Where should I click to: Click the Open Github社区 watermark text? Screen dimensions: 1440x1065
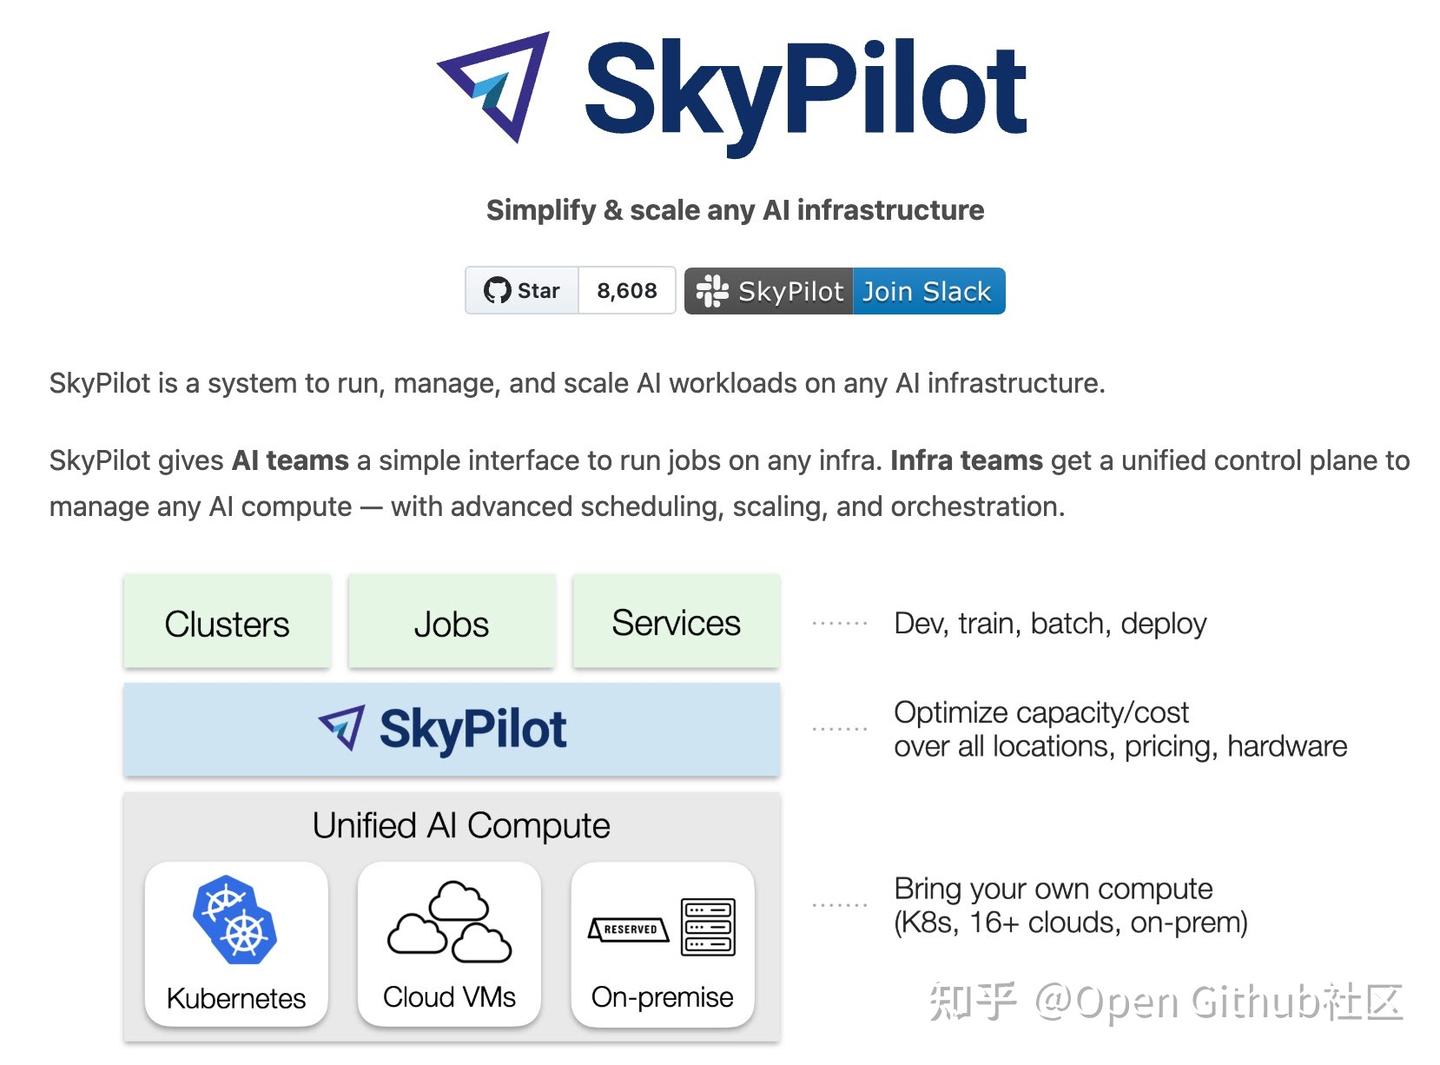point(1217,1001)
